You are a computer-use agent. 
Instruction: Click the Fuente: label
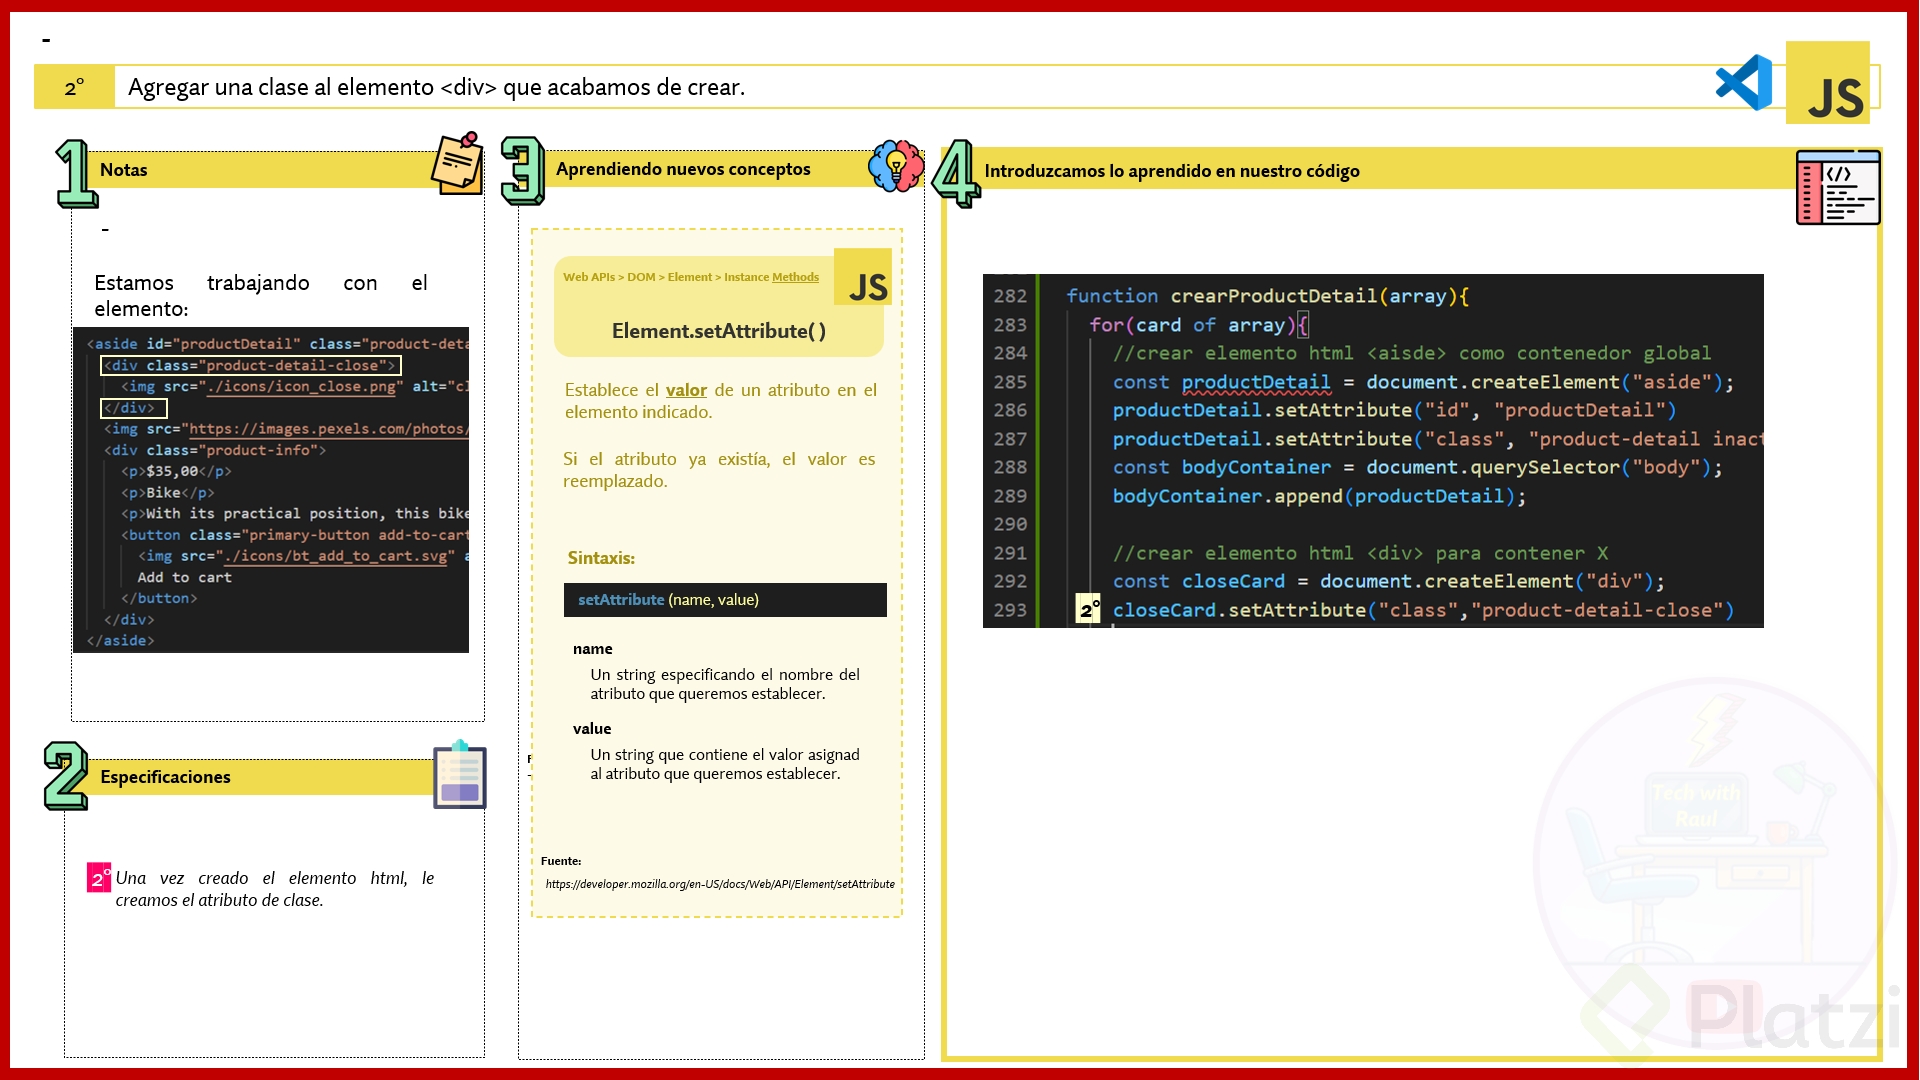click(x=561, y=861)
